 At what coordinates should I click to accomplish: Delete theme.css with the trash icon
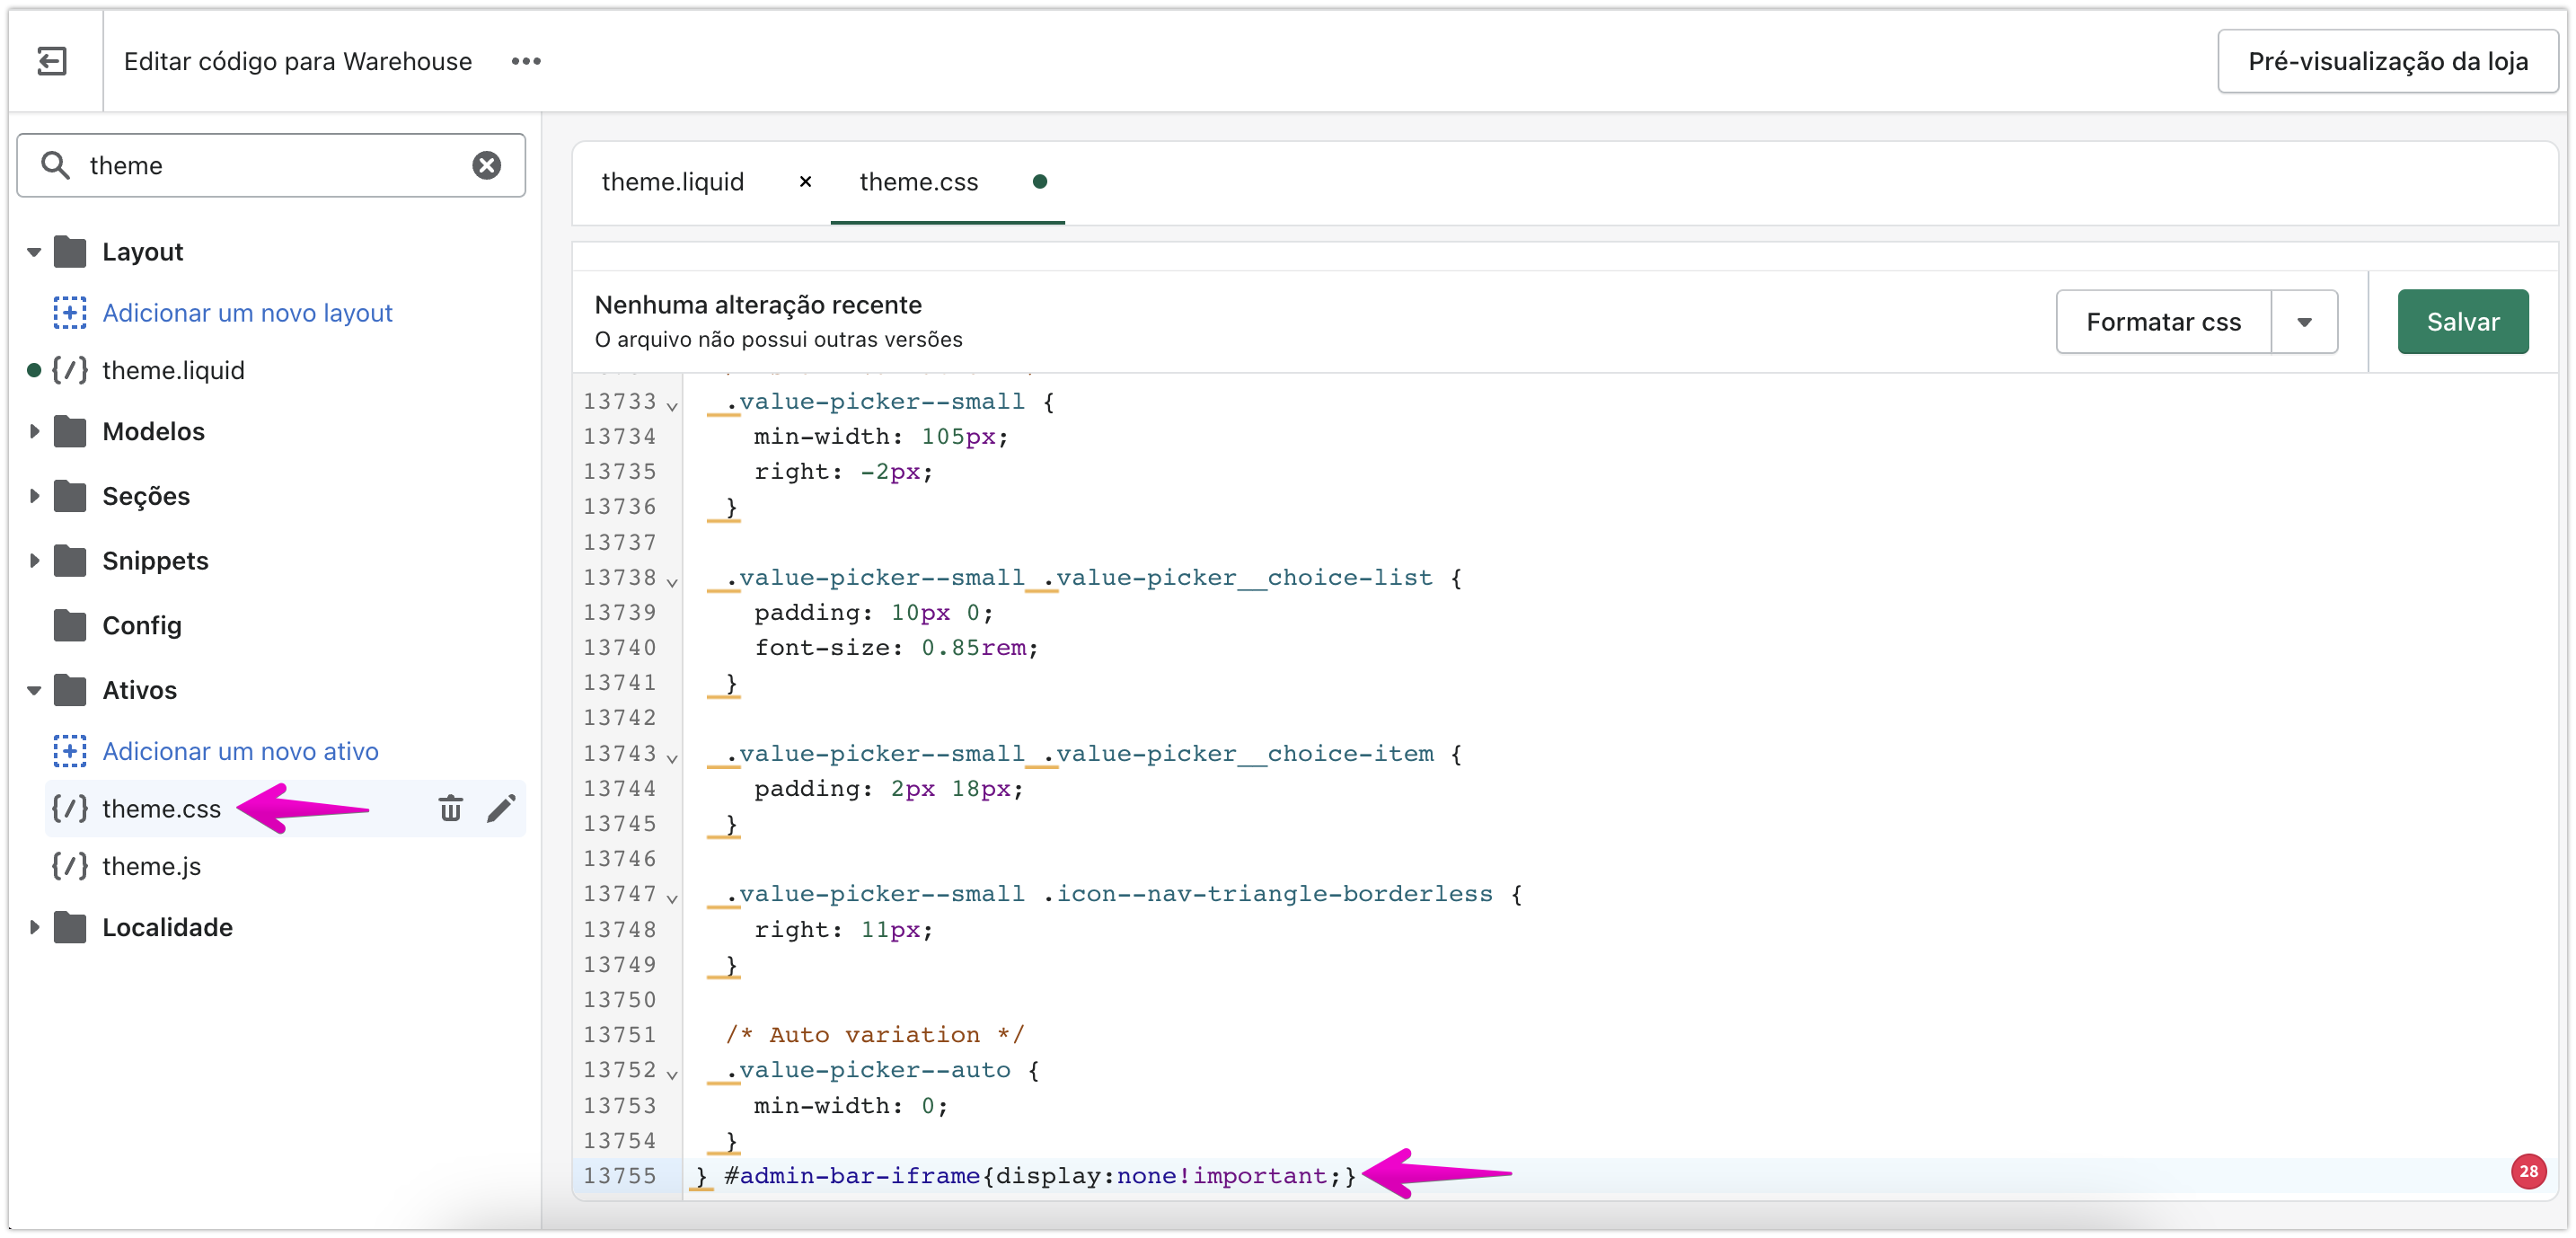pyautogui.click(x=451, y=808)
